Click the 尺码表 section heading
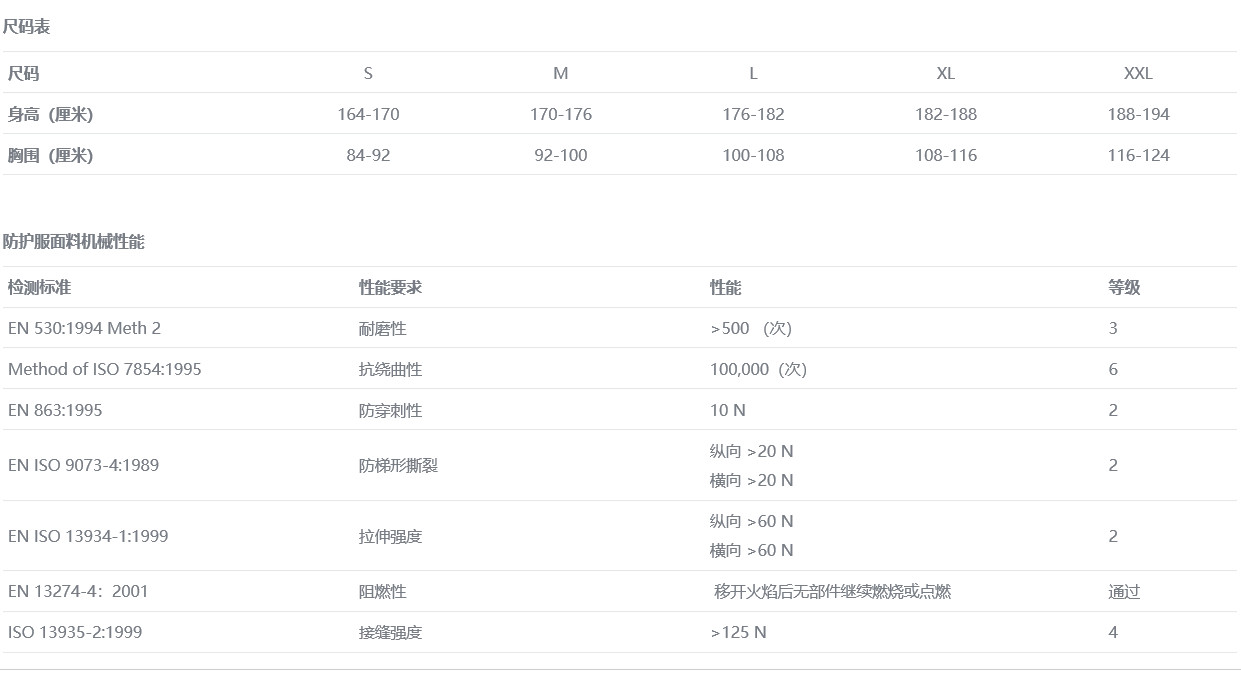Image resolution: width=1241 pixels, height=678 pixels. 26,27
